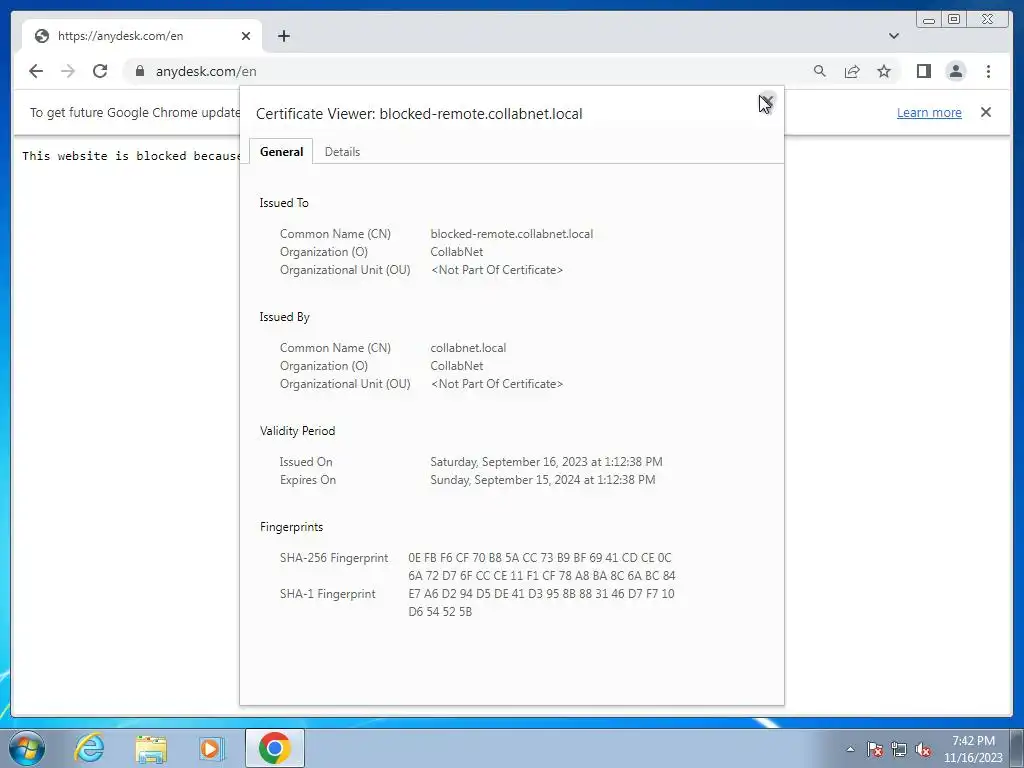This screenshot has width=1024, height=768.
Task: Click the 'This website is blocked' page text
Action: 131,155
